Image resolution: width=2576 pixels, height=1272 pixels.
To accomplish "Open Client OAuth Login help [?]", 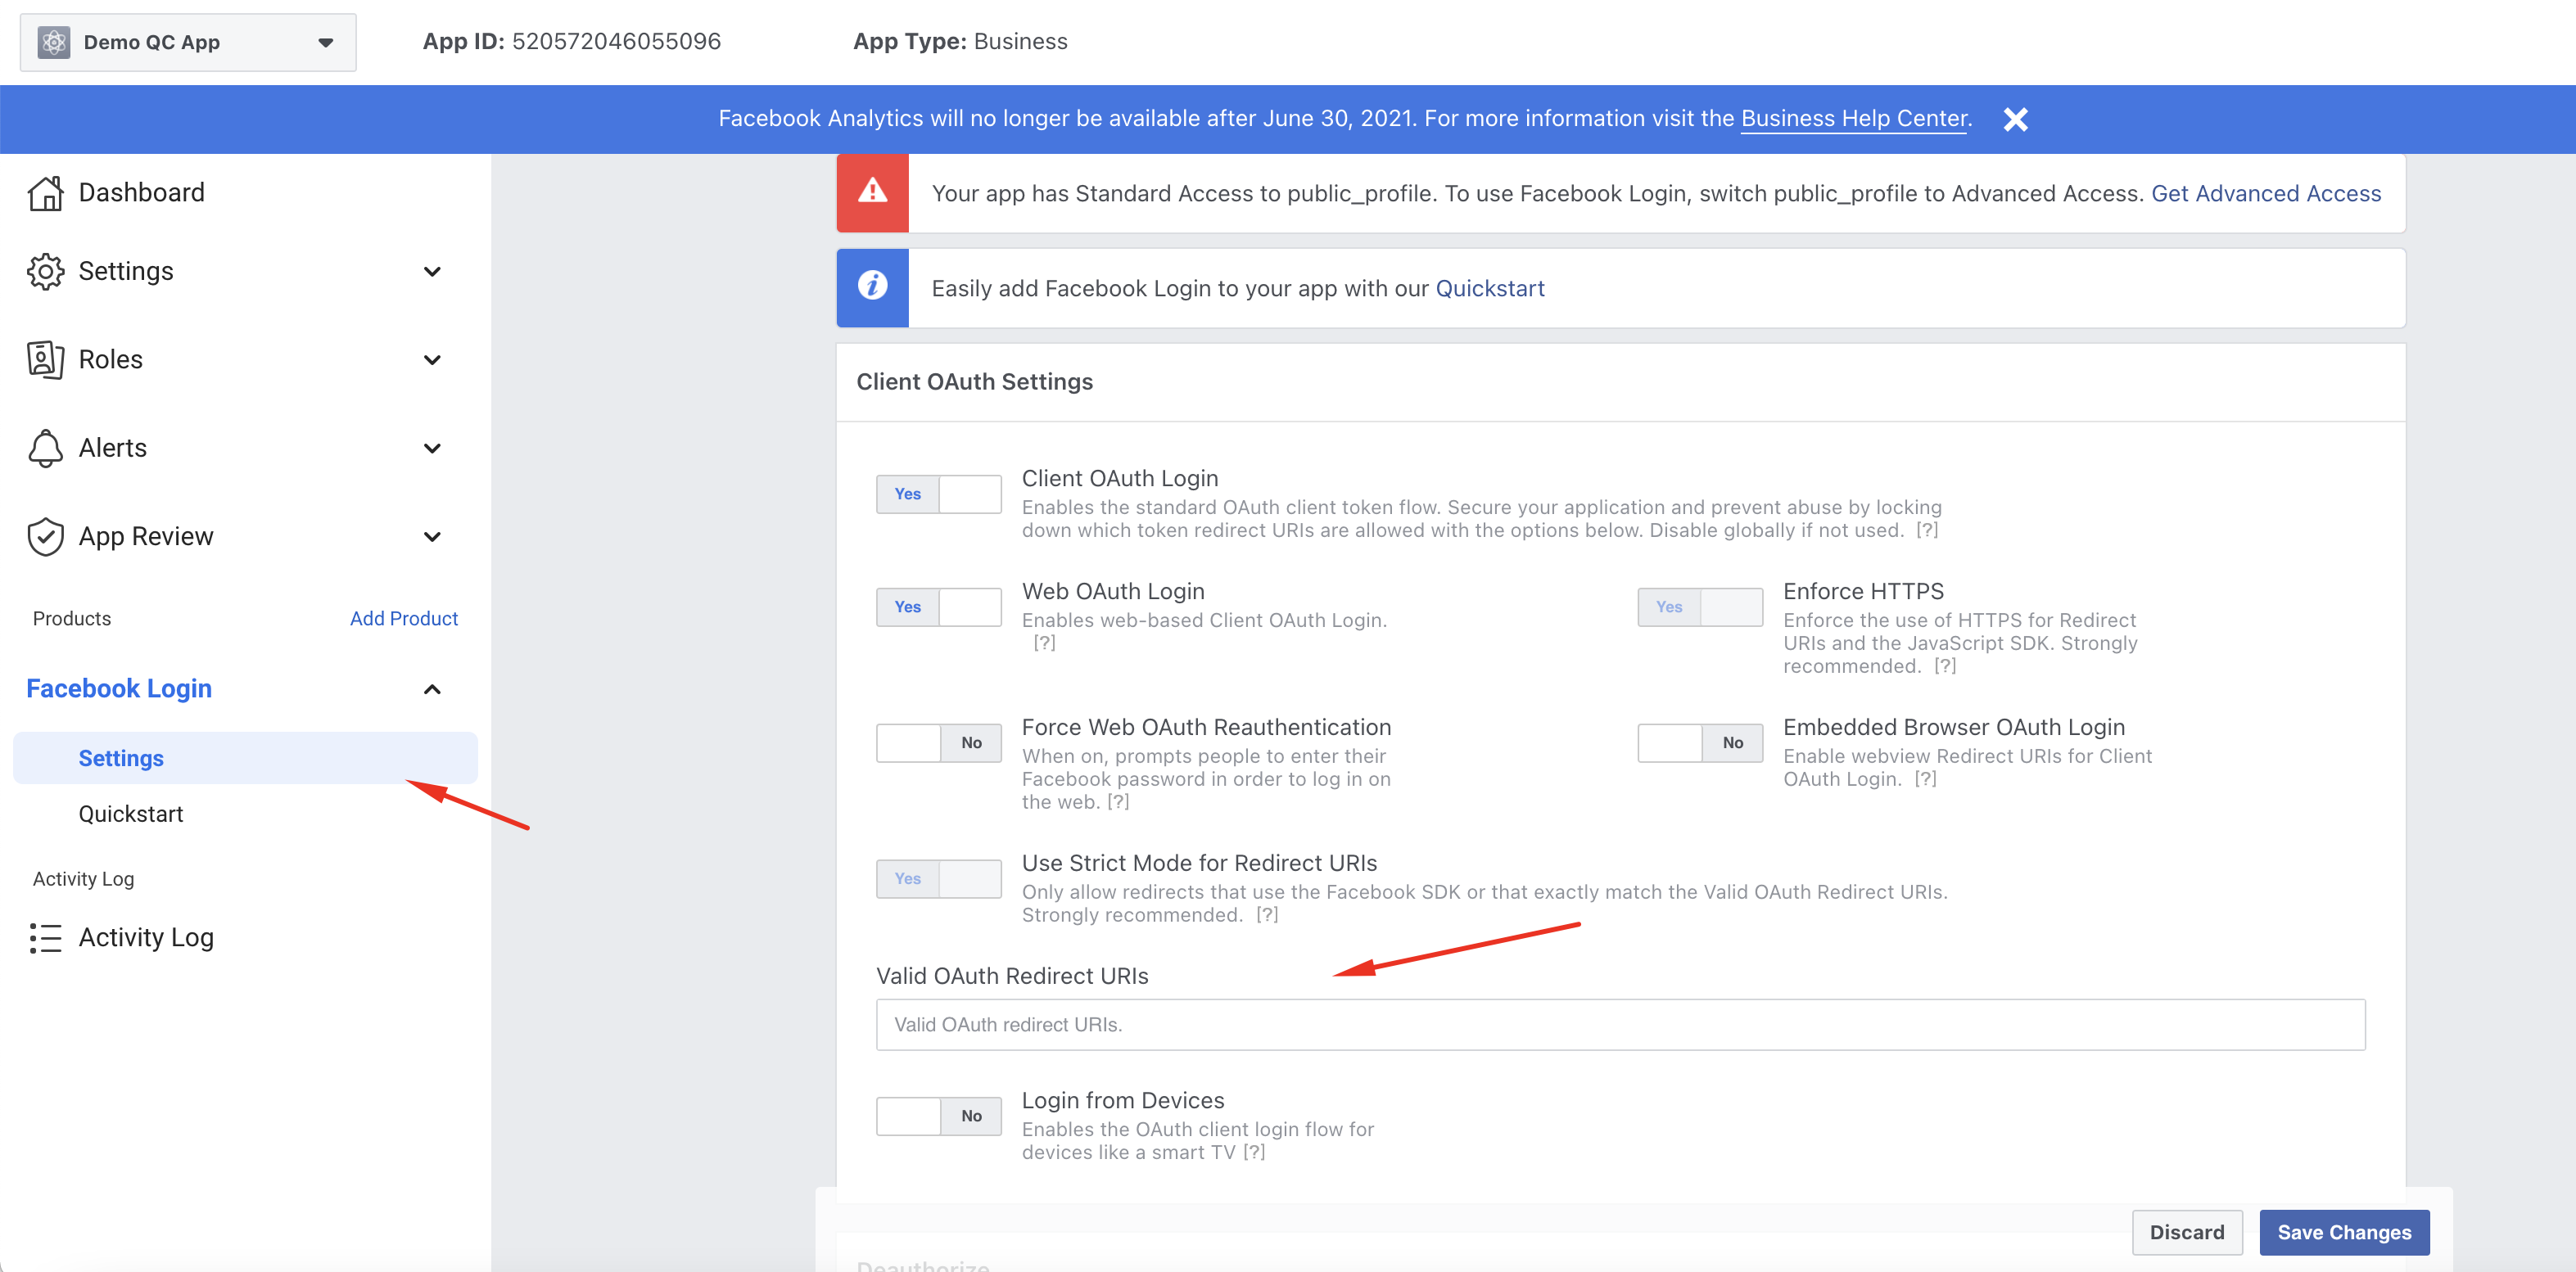I will pyautogui.click(x=1927, y=531).
